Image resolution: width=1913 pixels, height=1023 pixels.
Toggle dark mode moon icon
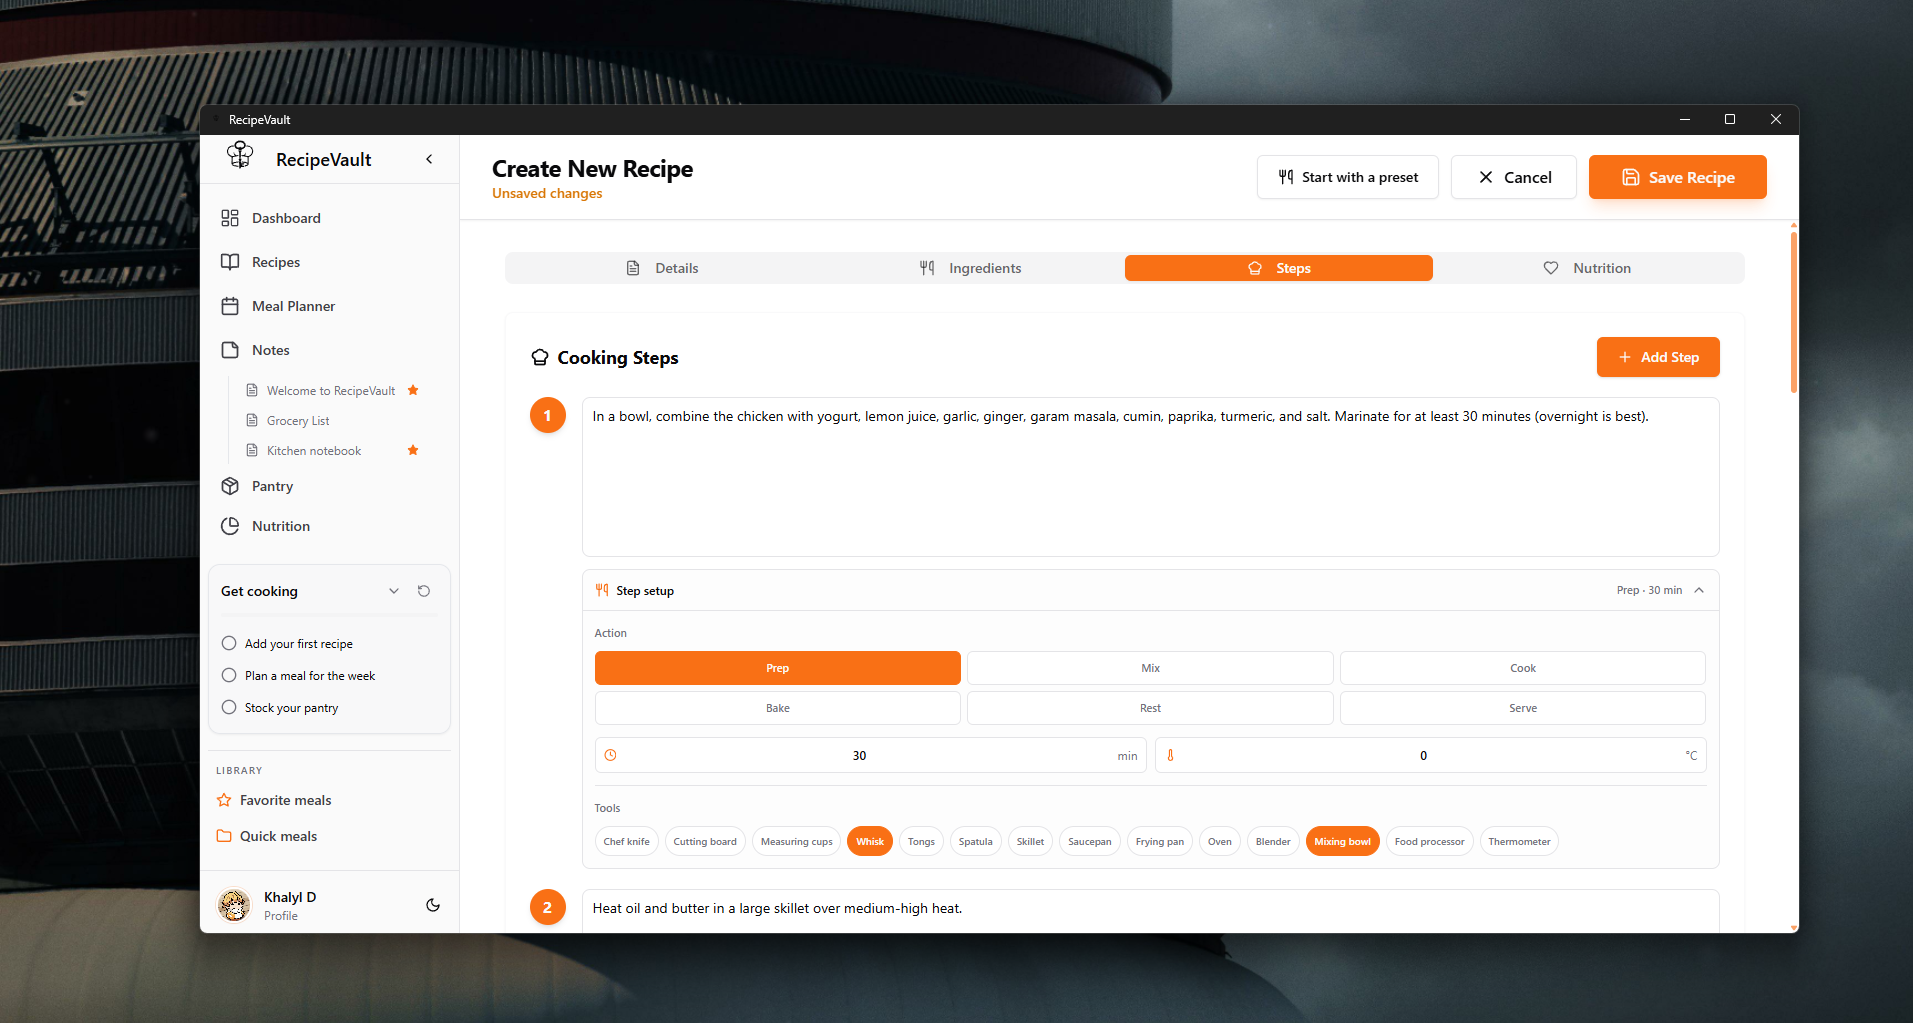click(x=433, y=905)
